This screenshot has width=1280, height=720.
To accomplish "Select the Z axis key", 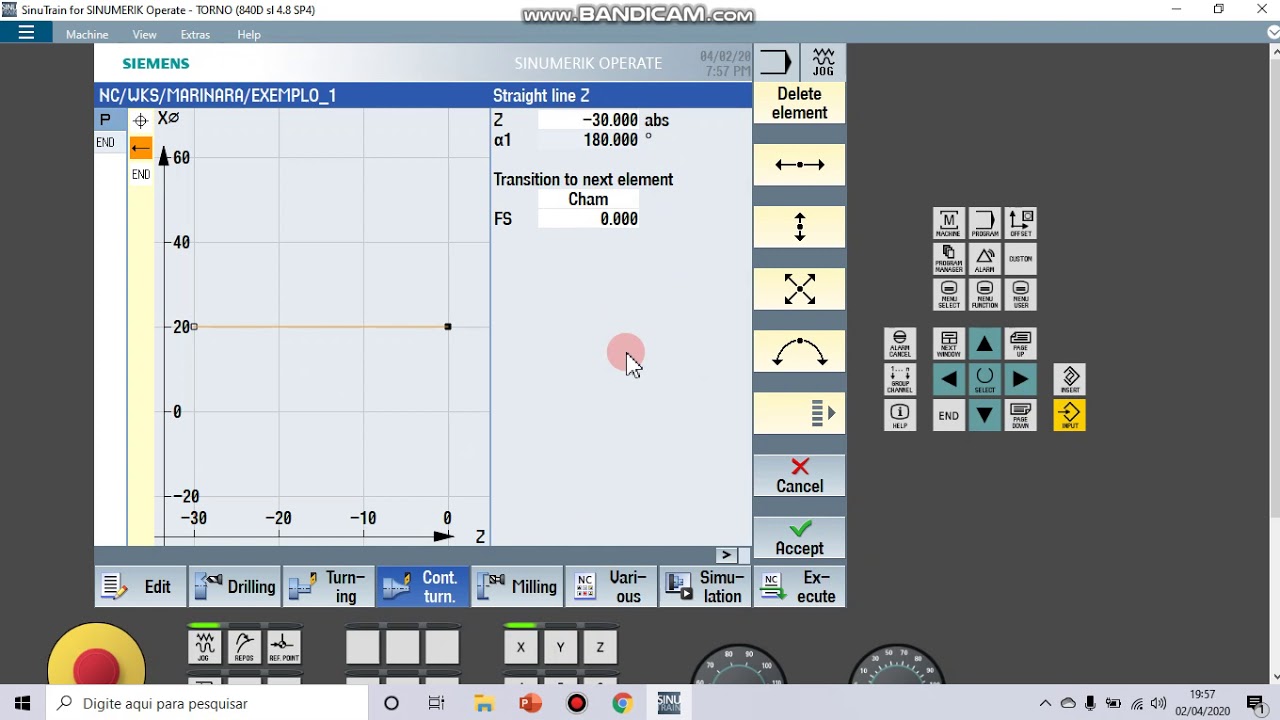I will pyautogui.click(x=600, y=648).
